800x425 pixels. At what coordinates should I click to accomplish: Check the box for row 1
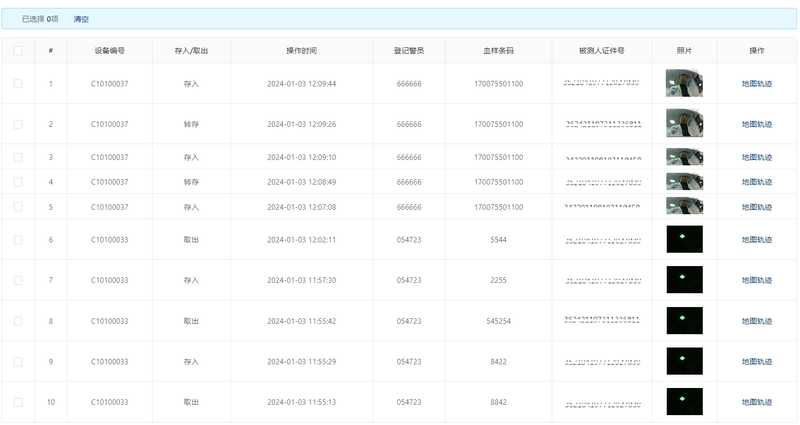tap(18, 84)
